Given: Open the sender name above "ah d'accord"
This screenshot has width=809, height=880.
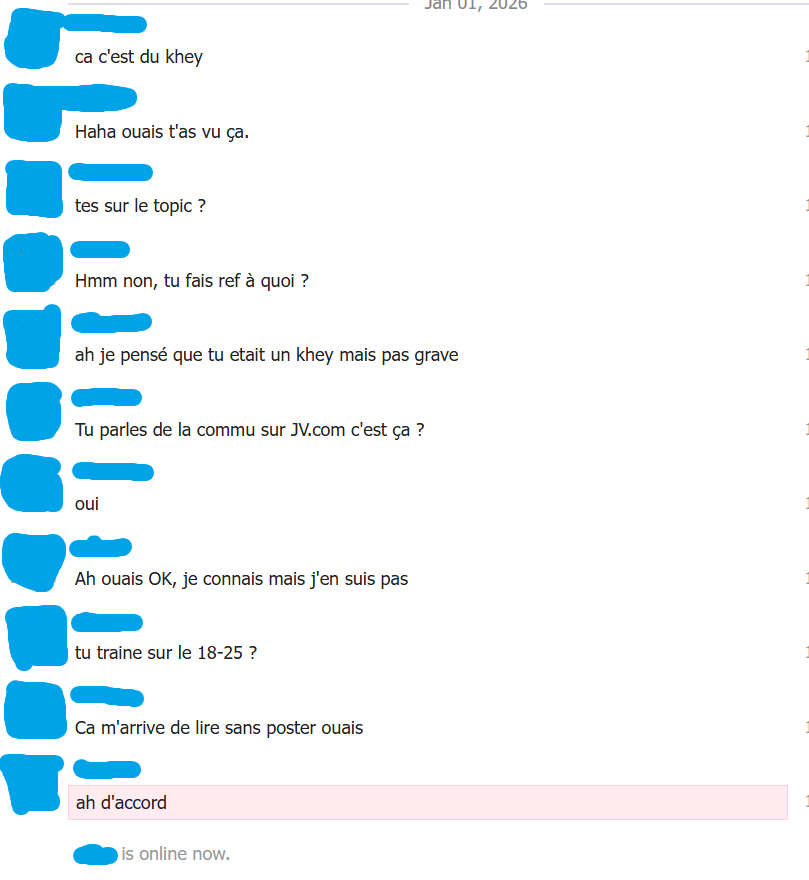Looking at the screenshot, I should (107, 769).
